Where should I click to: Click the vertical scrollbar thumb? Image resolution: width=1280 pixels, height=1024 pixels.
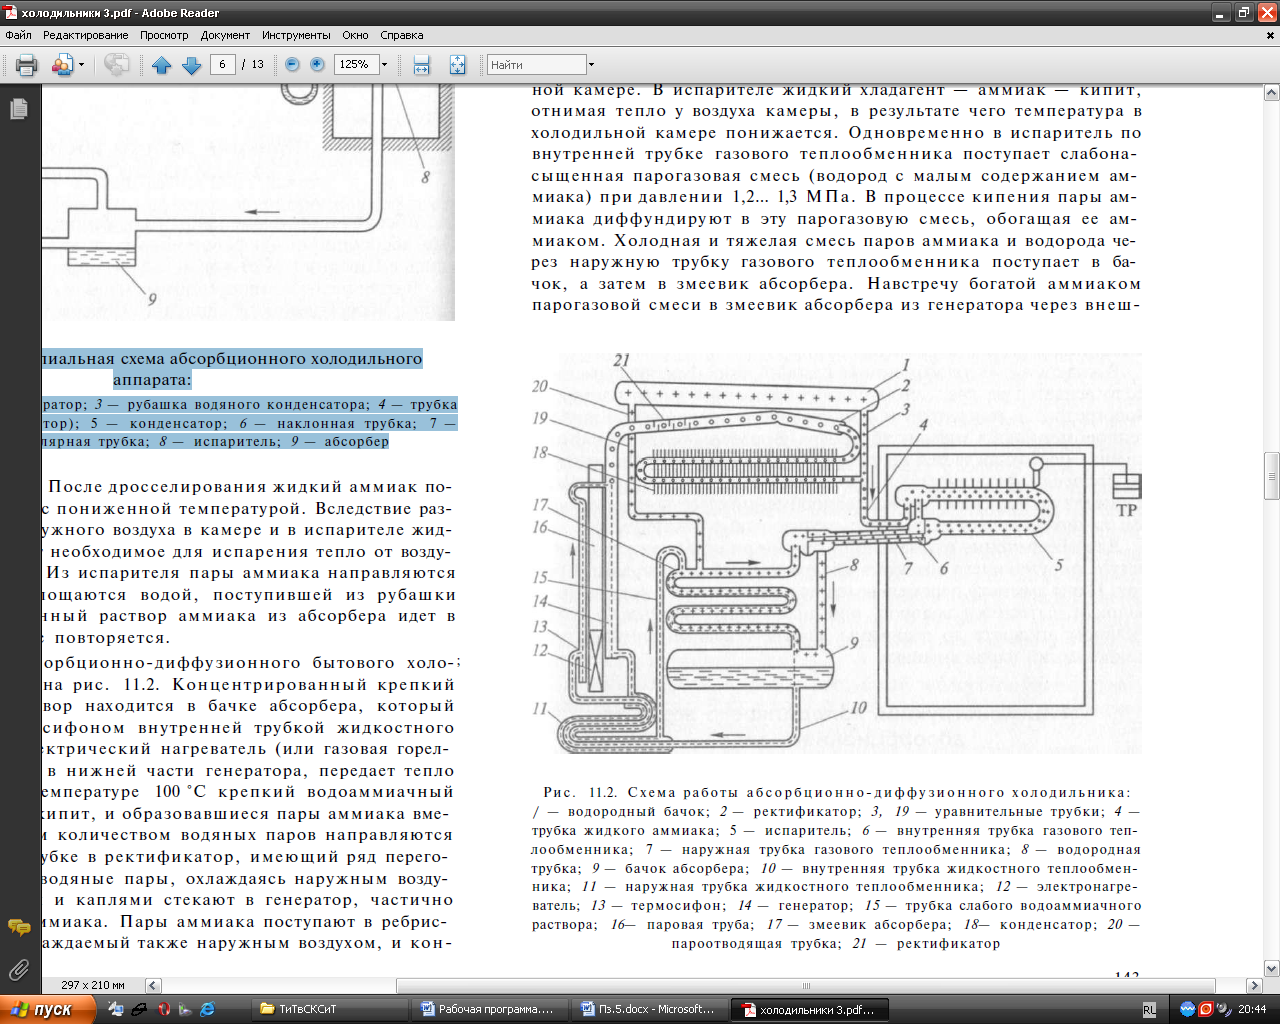[x=1272, y=475]
